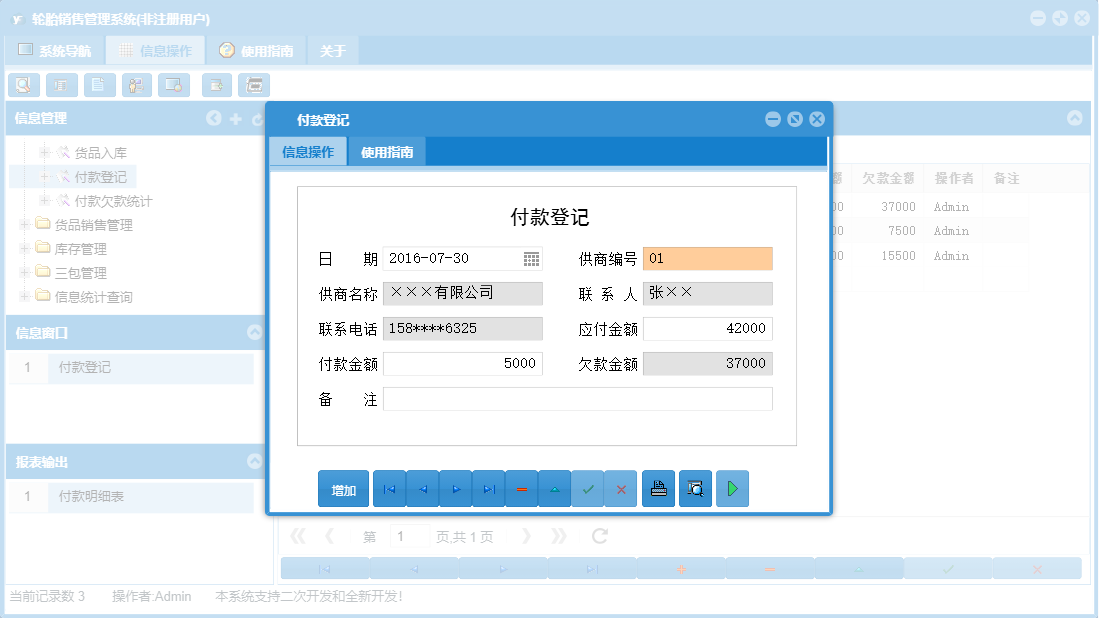Confirm edits with the green check icon
Viewport: 1099px width, 618px height.
coord(588,489)
